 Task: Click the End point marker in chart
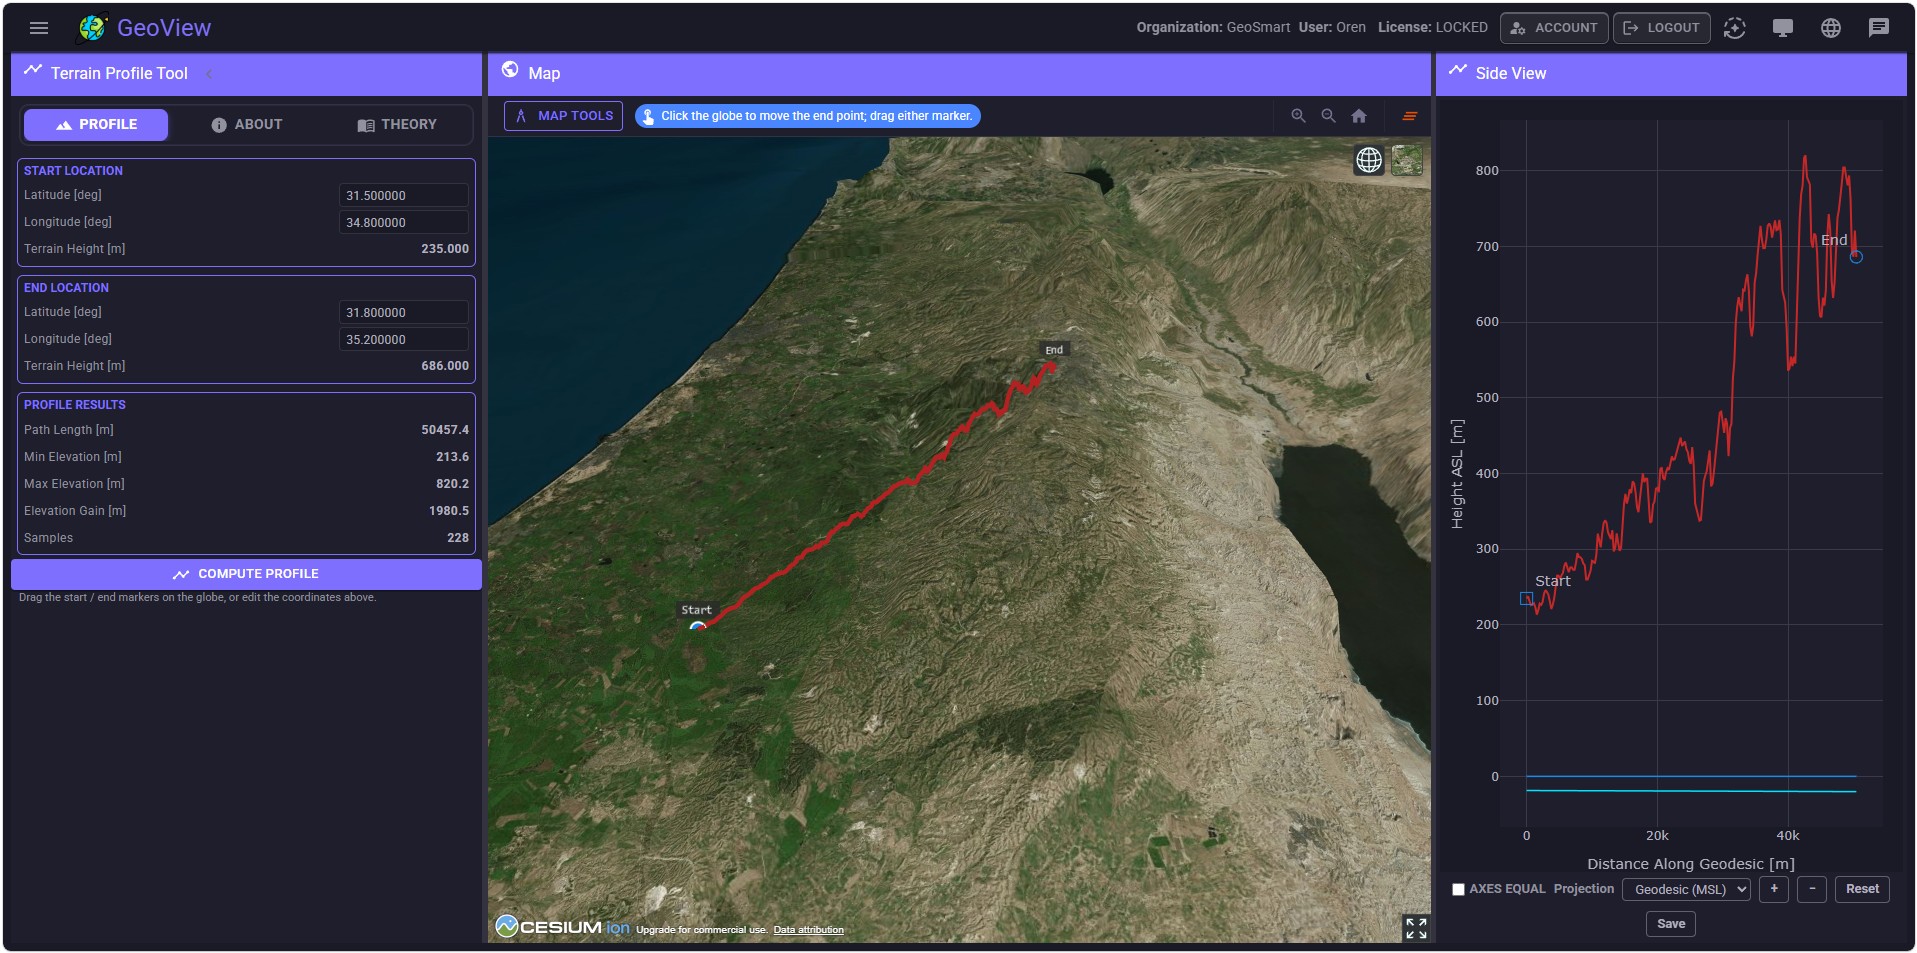tap(1856, 257)
